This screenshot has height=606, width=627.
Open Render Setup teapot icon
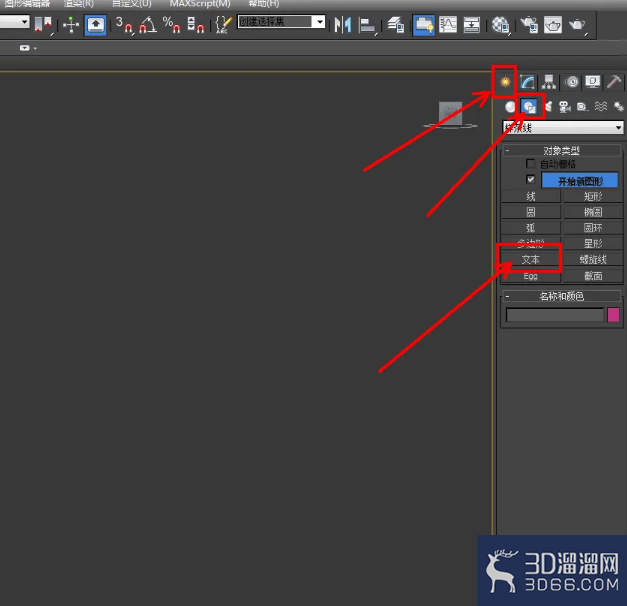[x=529, y=25]
